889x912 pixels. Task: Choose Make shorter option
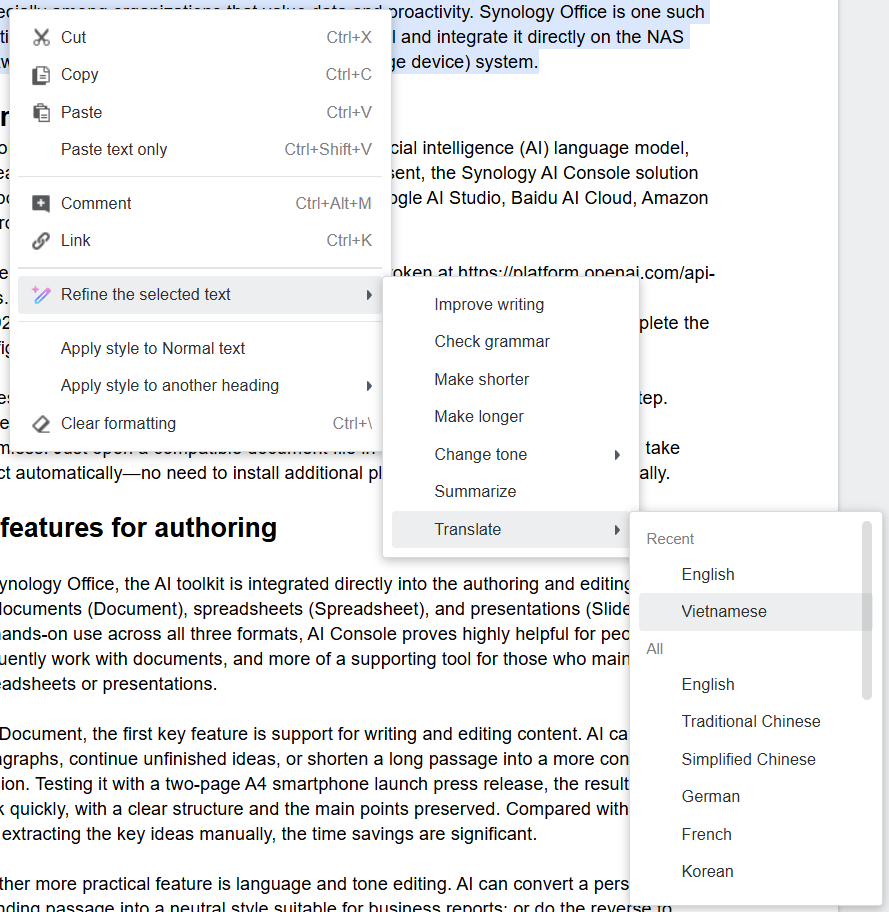pos(482,380)
